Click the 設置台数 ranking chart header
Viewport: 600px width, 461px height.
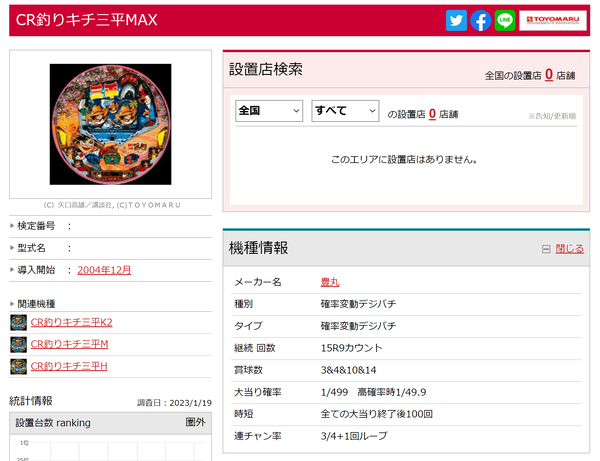click(x=110, y=423)
